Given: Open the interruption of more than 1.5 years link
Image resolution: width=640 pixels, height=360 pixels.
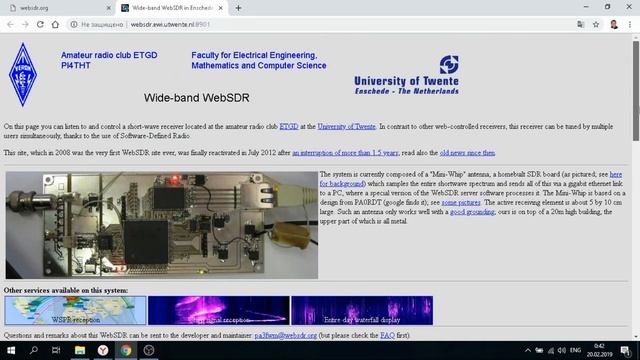Looking at the screenshot, I should (x=345, y=153).
